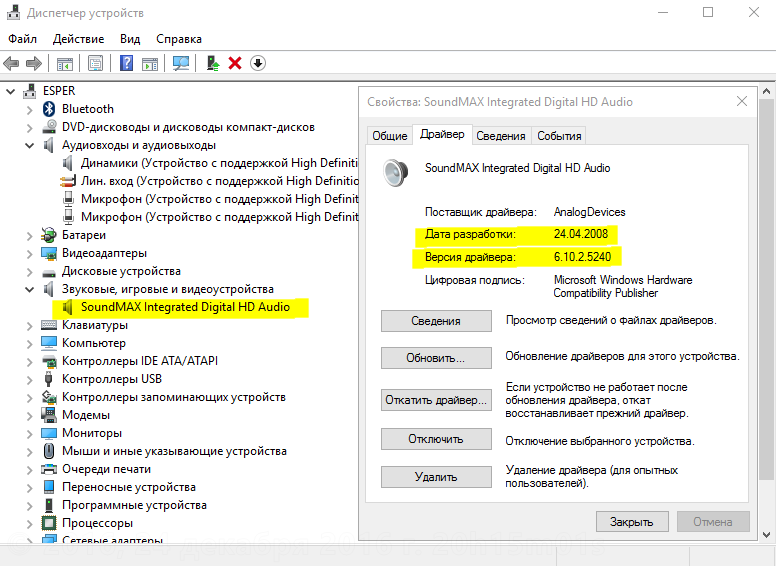Click the Disk drives category icon
The width and height of the screenshot is (776, 566).
(49, 272)
